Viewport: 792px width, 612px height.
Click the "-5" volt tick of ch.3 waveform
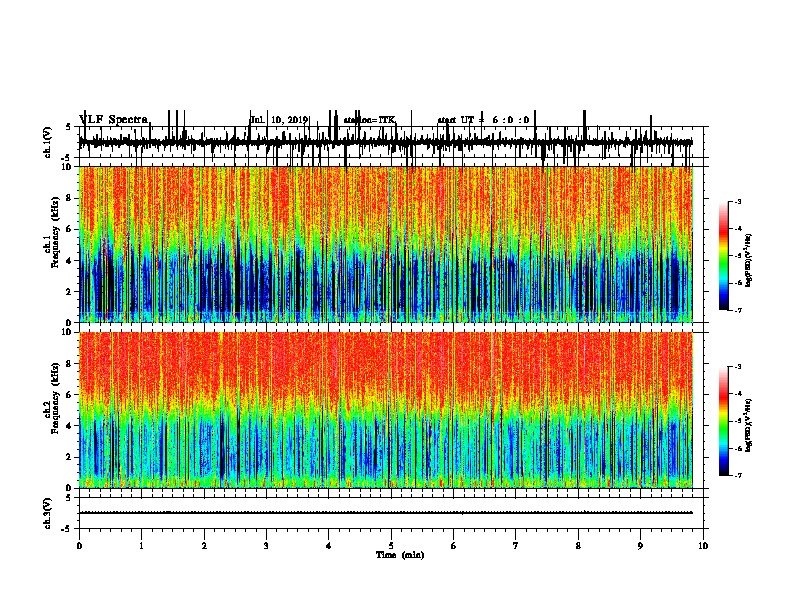click(68, 529)
